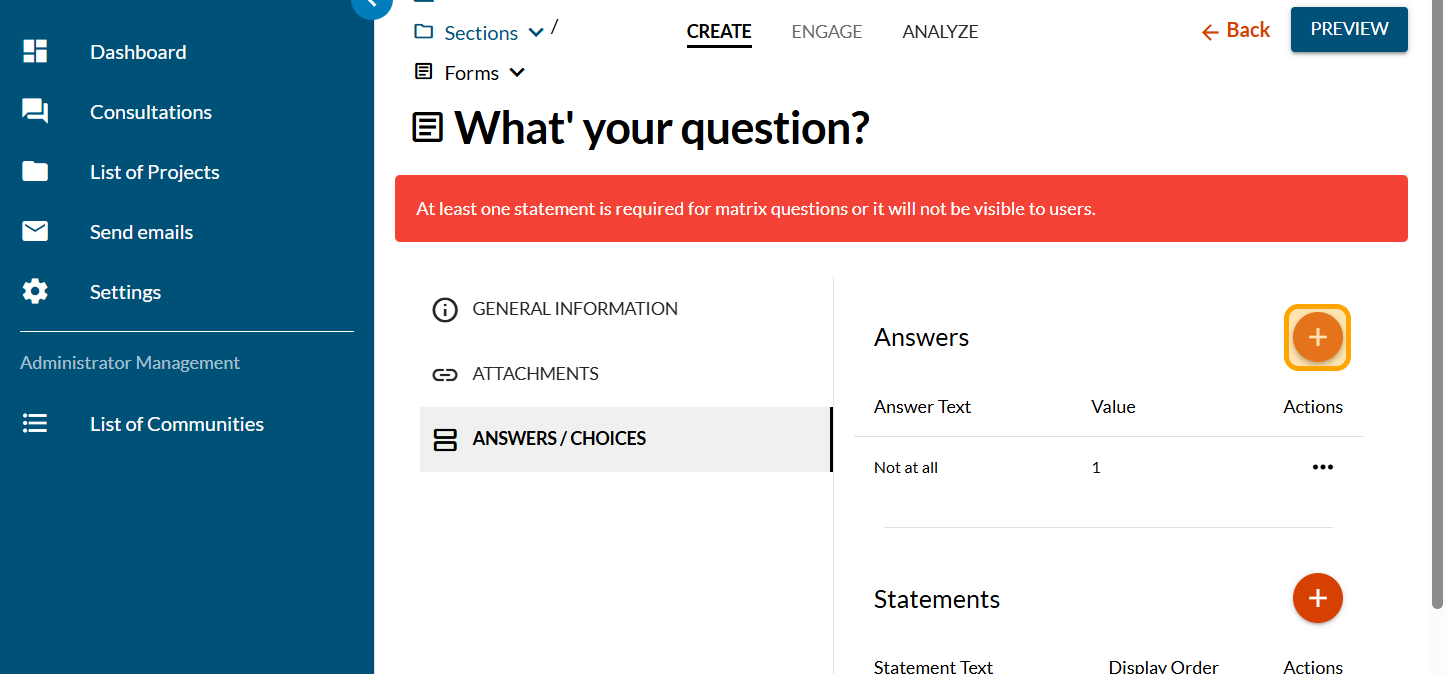Click the Settings gear icon
Viewport: 1447px width, 674px height.
click(35, 292)
